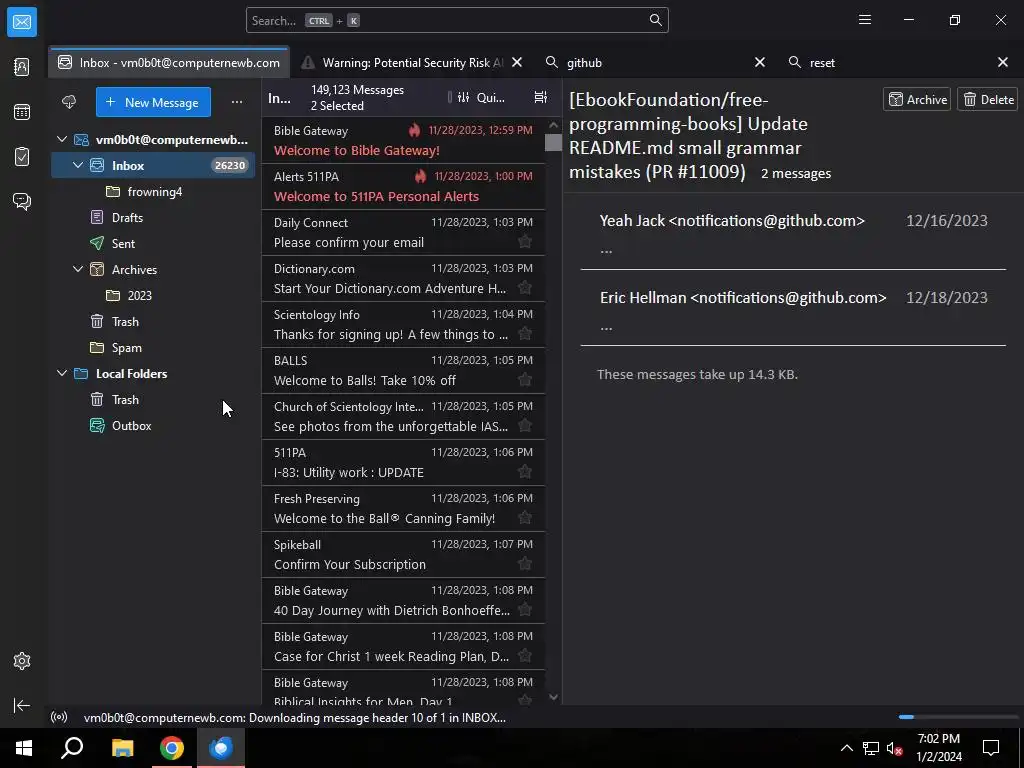Viewport: 1024px width, 768px height.
Task: Click the Mail space icon
Action: 22,22
